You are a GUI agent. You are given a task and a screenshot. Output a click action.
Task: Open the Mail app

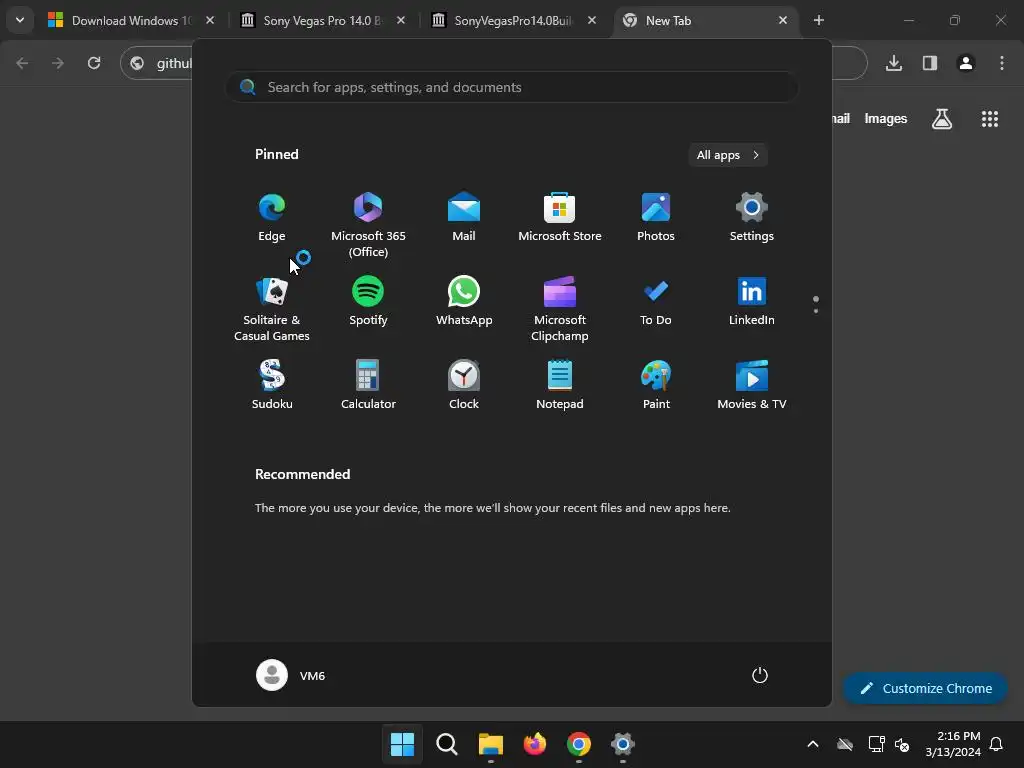tap(464, 218)
